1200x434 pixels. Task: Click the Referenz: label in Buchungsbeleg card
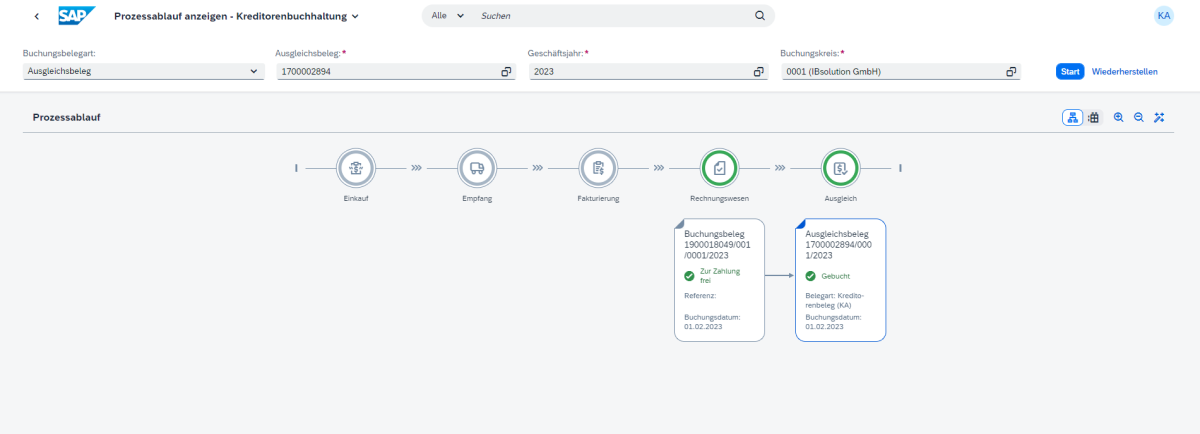pos(701,296)
